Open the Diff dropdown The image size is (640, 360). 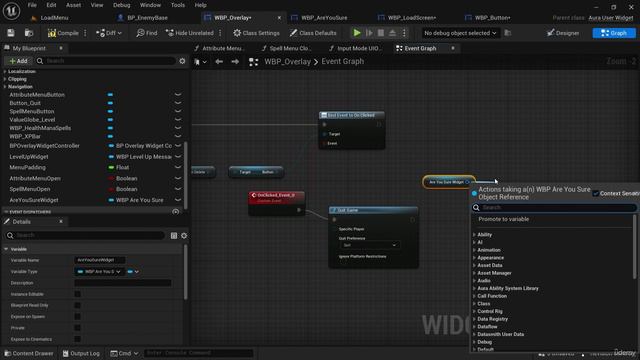(109, 33)
